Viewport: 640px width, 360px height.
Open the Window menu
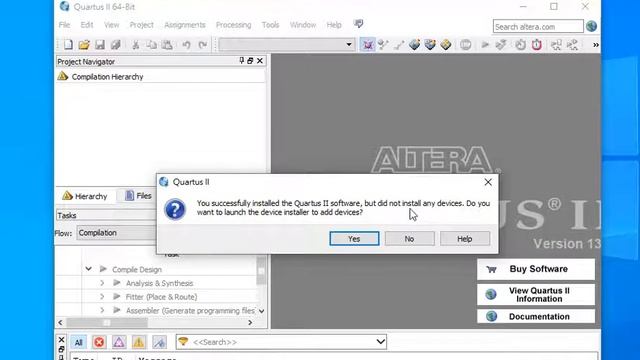tap(303, 25)
